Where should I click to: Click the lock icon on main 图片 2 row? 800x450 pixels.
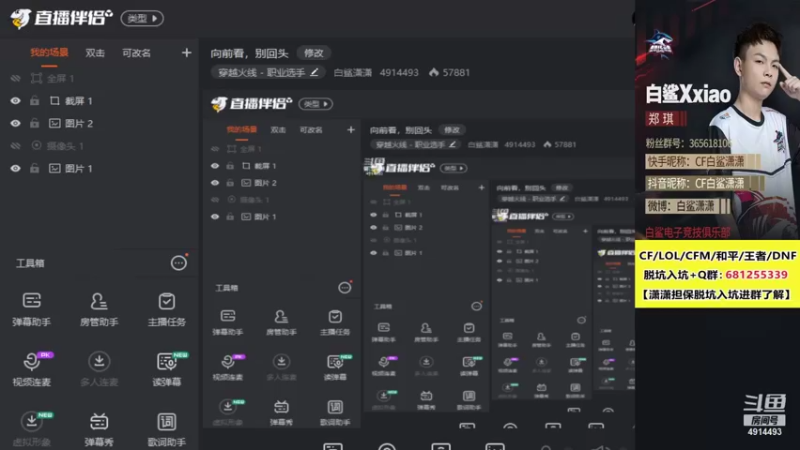pyautogui.click(x=35, y=123)
